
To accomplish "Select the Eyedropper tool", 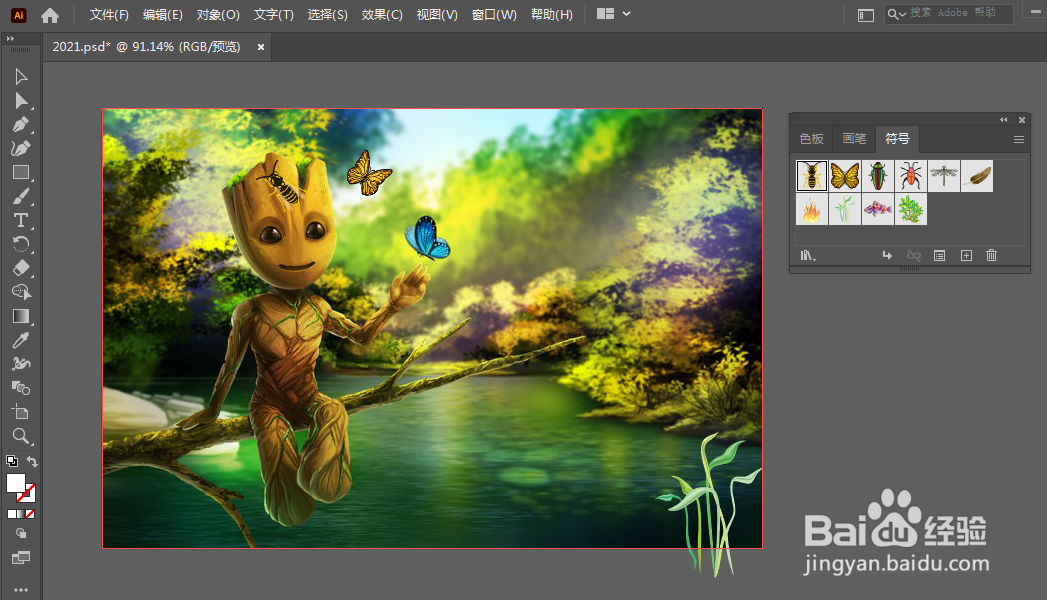I will [x=21, y=340].
